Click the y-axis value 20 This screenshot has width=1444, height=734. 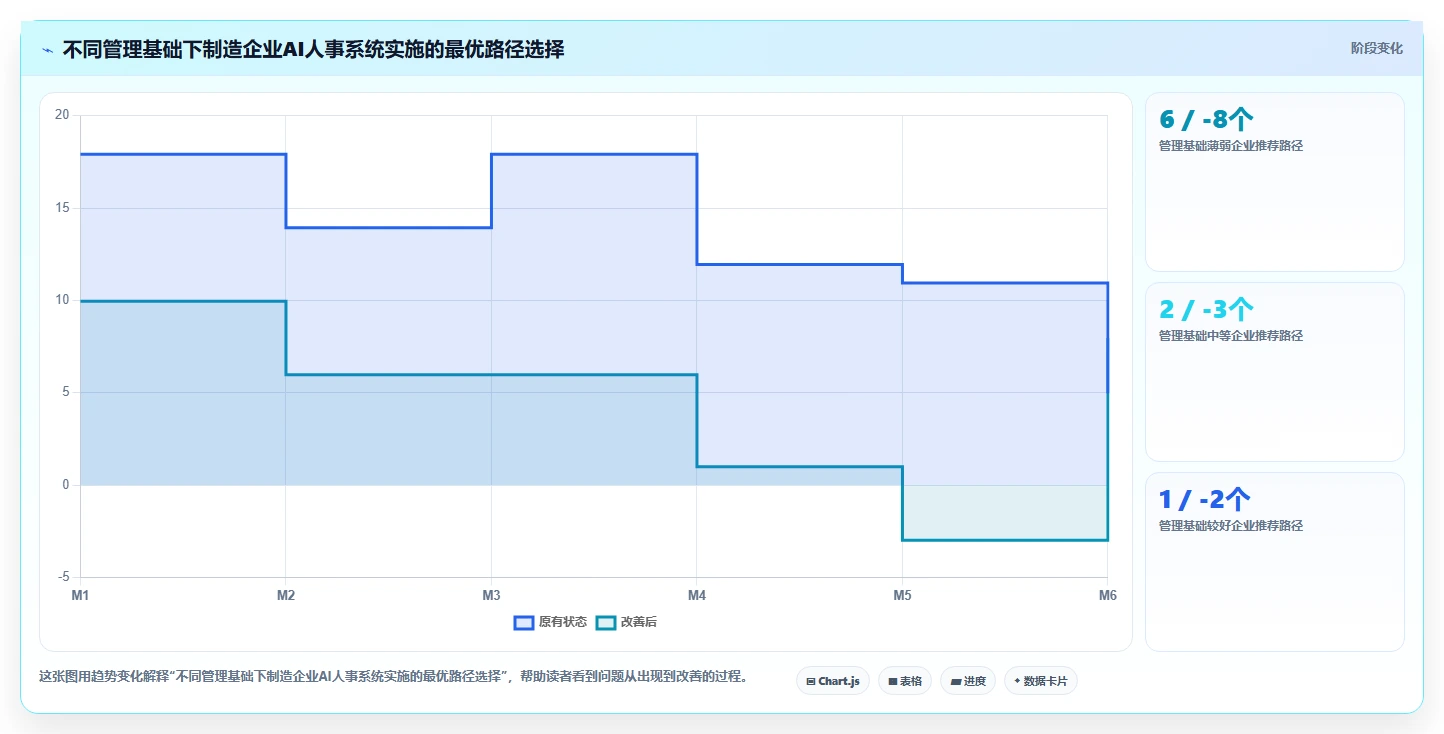[62, 115]
